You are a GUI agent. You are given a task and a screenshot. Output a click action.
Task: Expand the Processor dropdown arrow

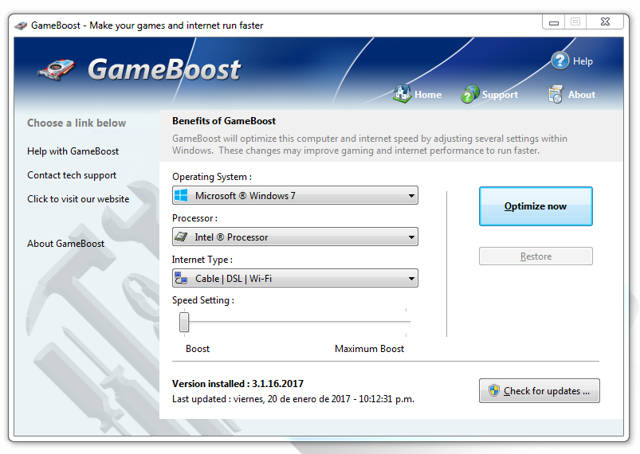click(411, 237)
